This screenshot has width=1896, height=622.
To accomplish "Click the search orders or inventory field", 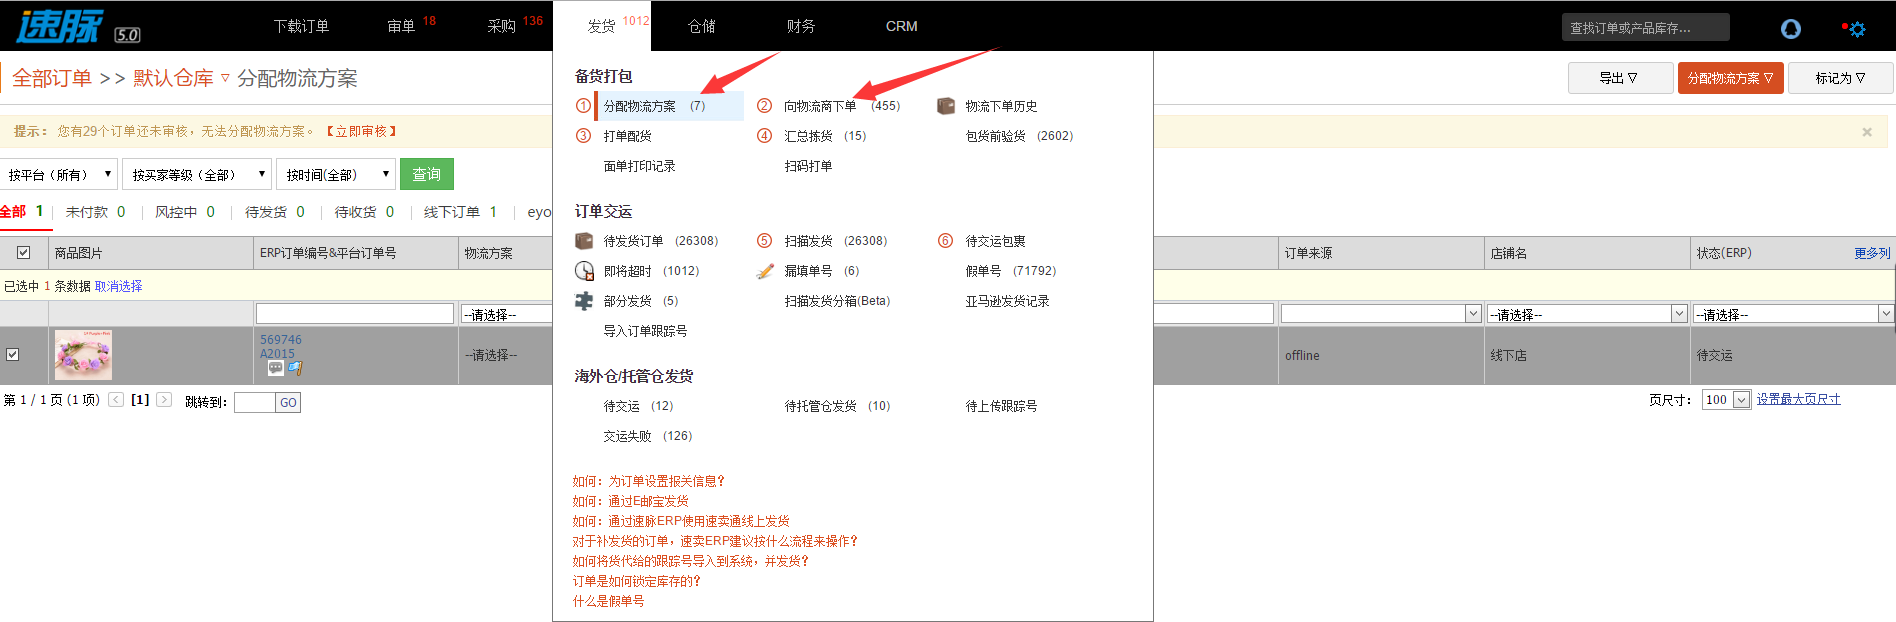I will pyautogui.click(x=1645, y=27).
